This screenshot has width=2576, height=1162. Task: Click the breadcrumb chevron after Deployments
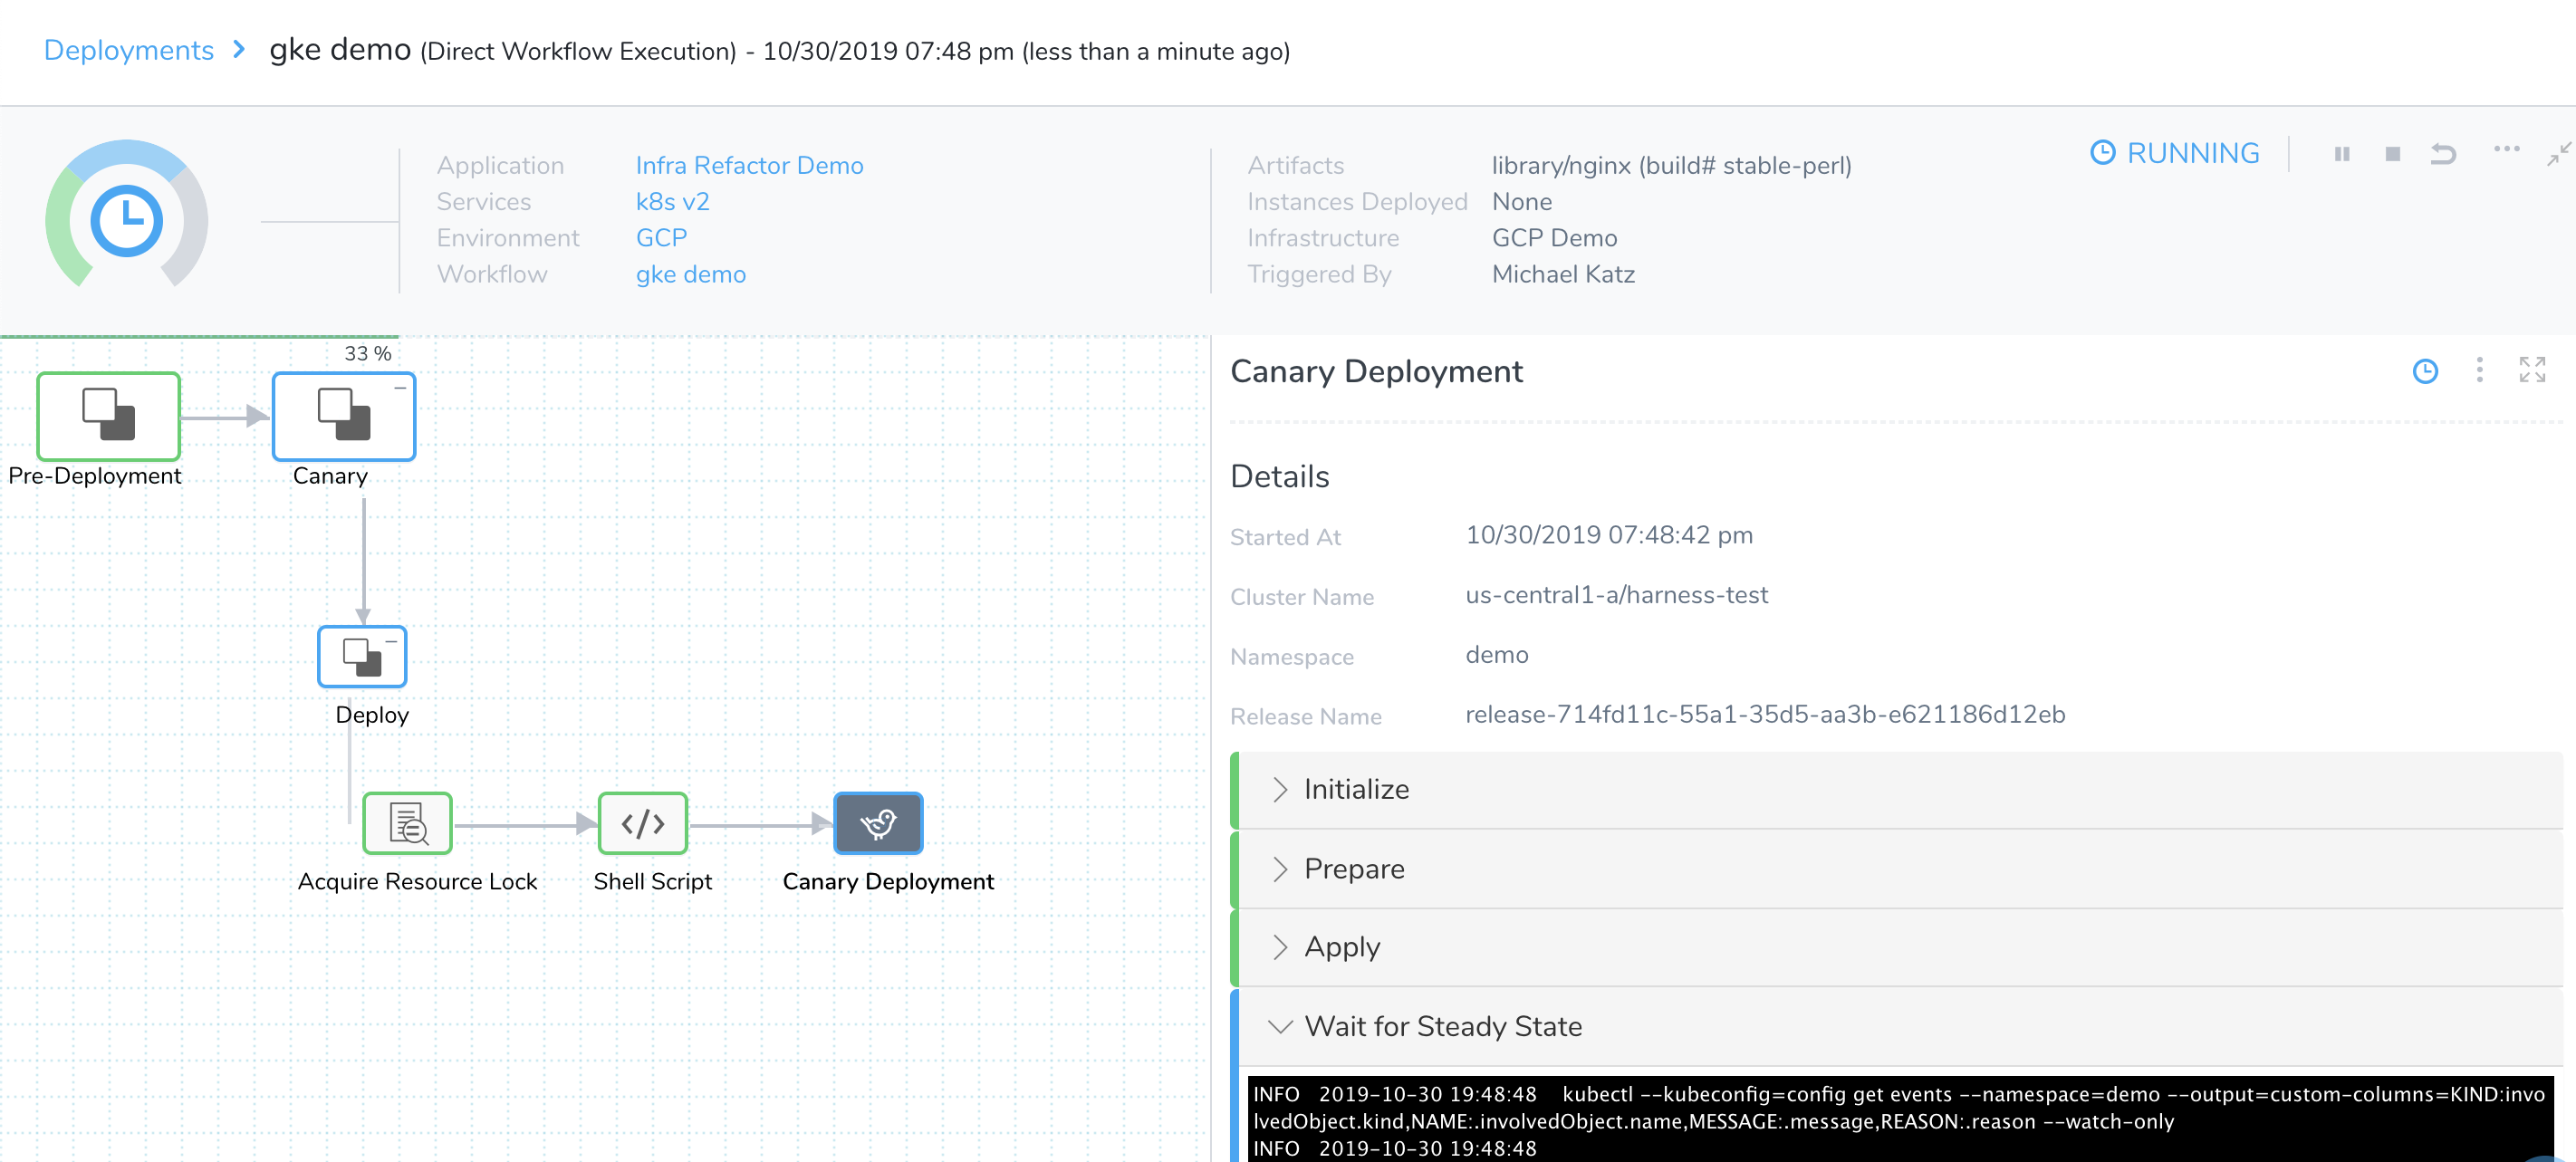239,49
